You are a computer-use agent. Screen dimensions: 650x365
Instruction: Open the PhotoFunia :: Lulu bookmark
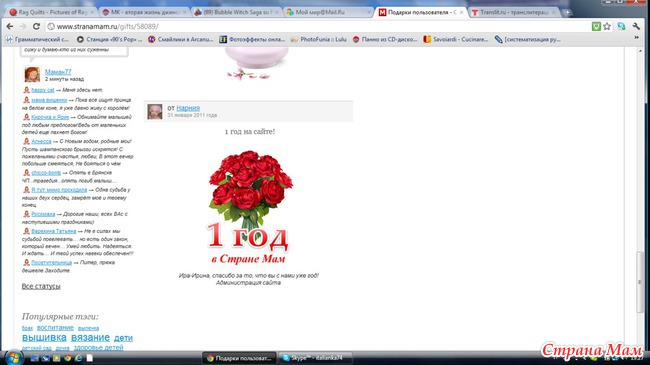(x=318, y=39)
